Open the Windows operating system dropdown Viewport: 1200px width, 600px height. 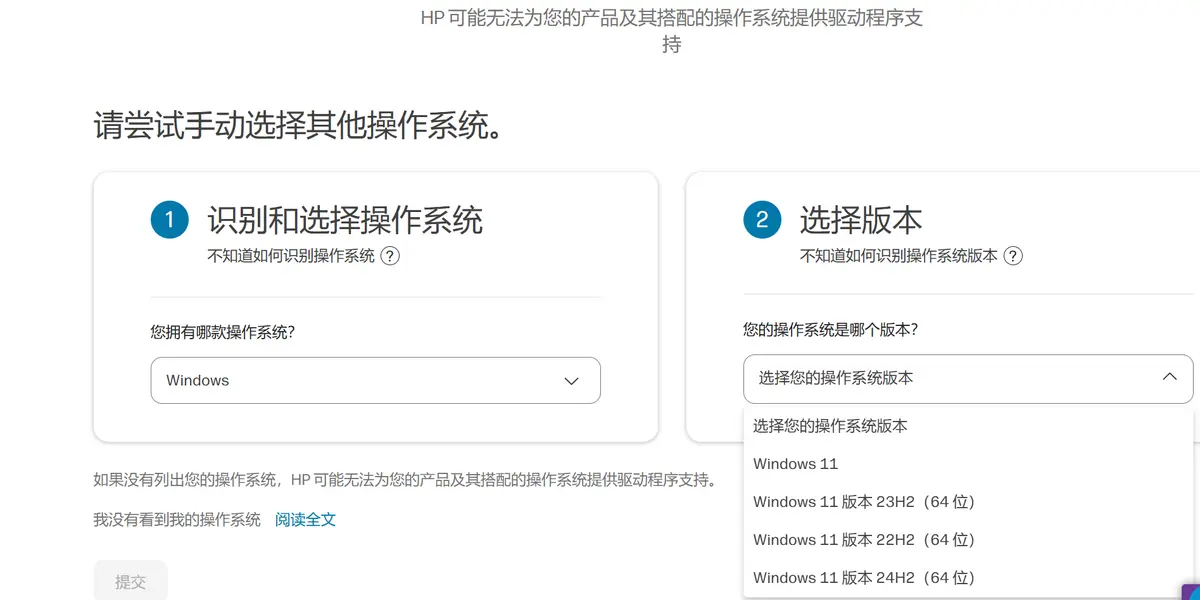point(375,380)
